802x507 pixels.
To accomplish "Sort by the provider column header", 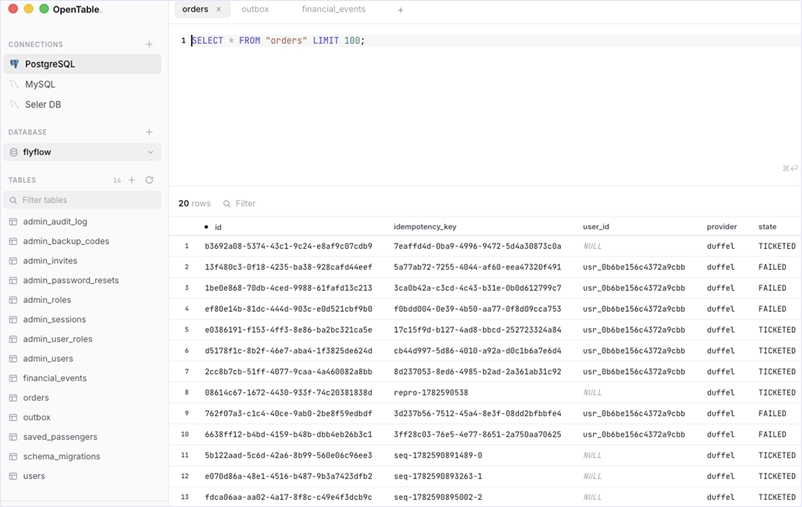I will click(x=722, y=227).
